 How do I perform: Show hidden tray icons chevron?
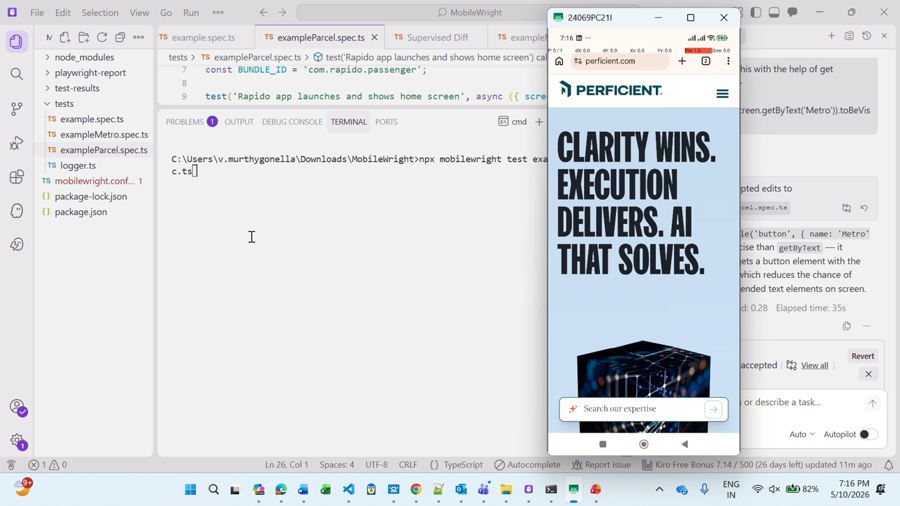[x=659, y=489]
